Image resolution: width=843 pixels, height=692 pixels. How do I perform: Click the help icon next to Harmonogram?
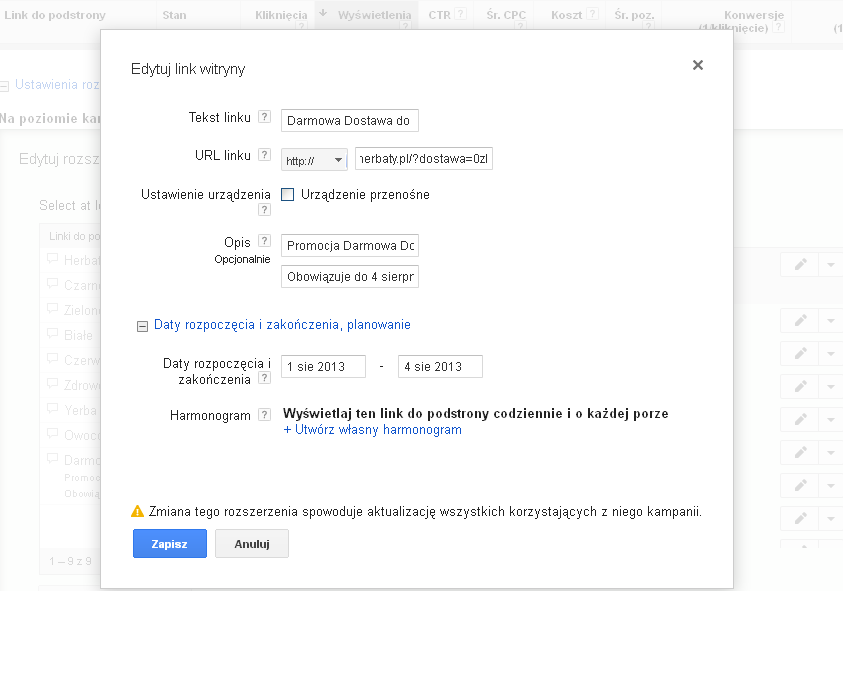264,415
